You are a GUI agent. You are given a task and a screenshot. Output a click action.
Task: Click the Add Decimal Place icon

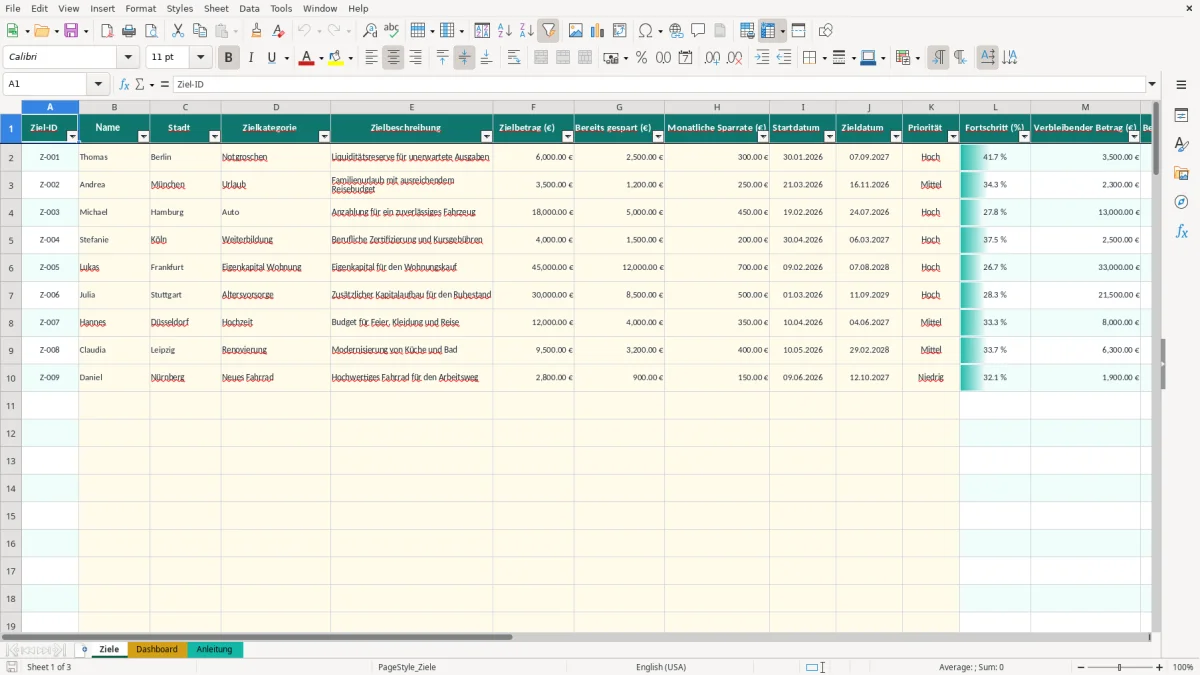(712, 58)
